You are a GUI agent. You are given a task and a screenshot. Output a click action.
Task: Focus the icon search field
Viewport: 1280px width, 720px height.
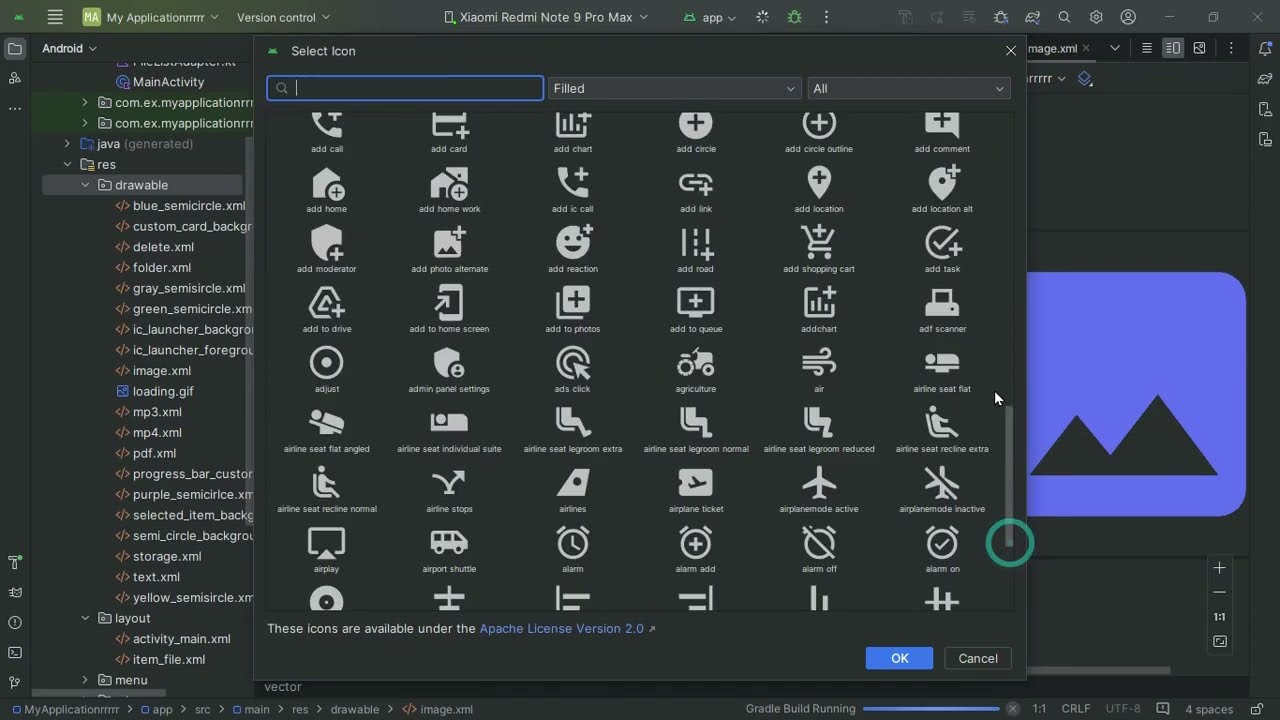tap(405, 88)
